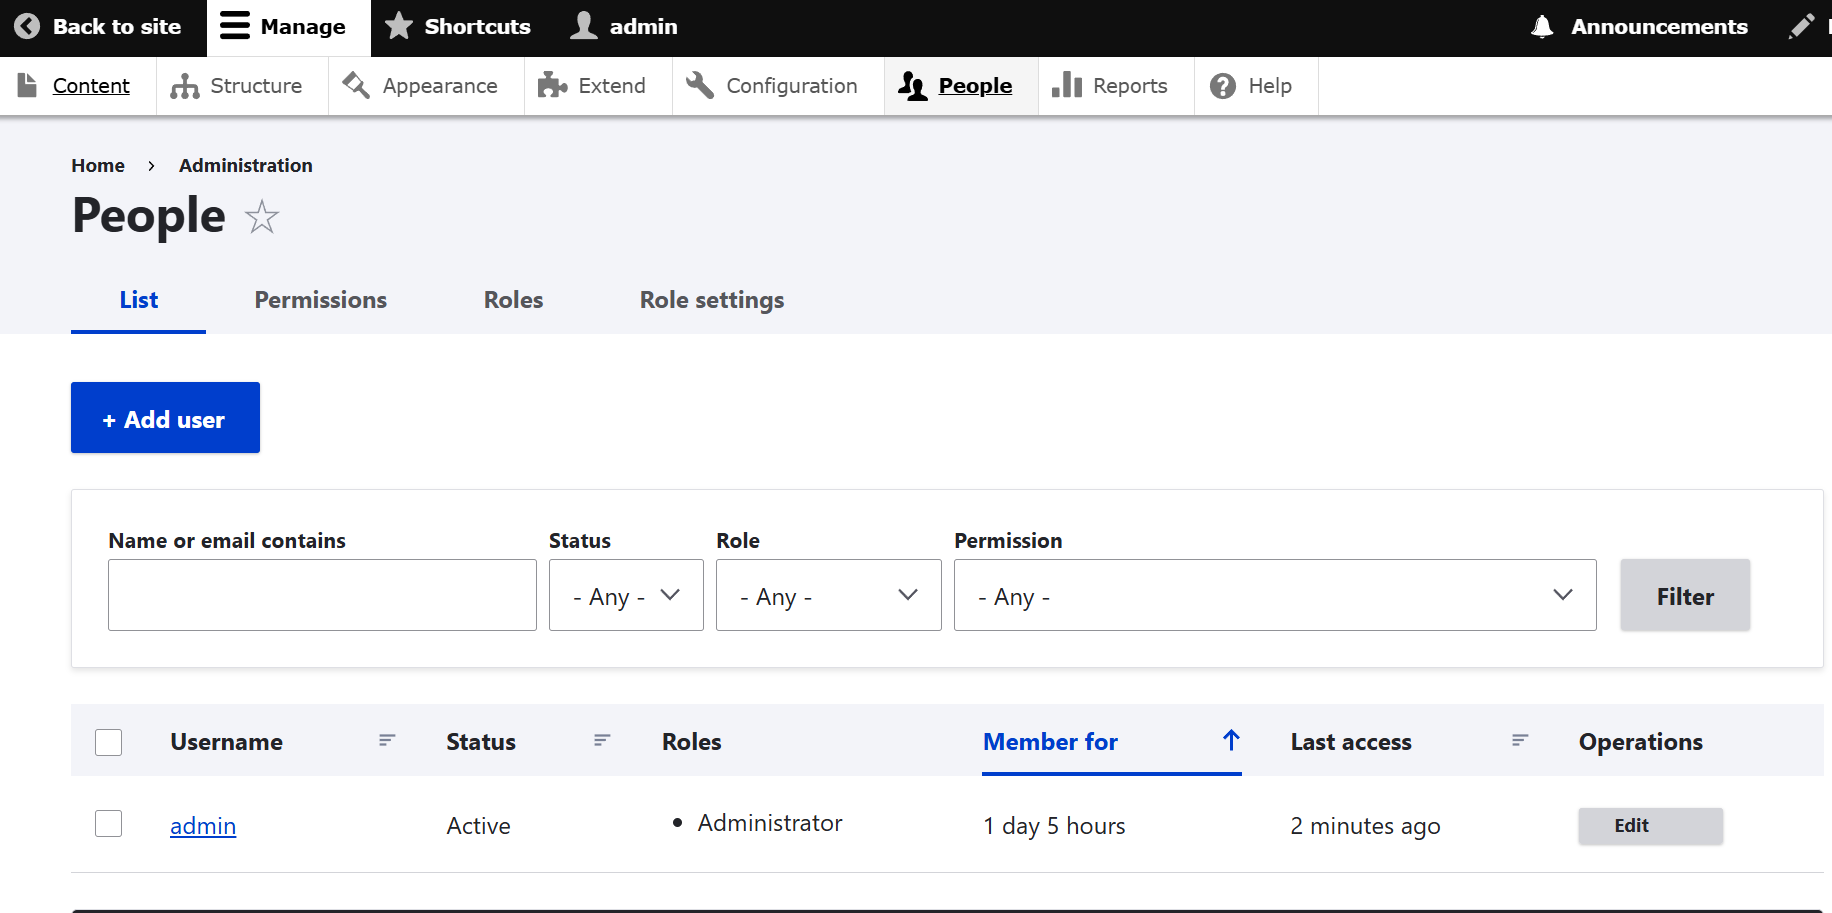The height and width of the screenshot is (913, 1832).
Task: Switch to the Permissions tab
Action: (320, 300)
